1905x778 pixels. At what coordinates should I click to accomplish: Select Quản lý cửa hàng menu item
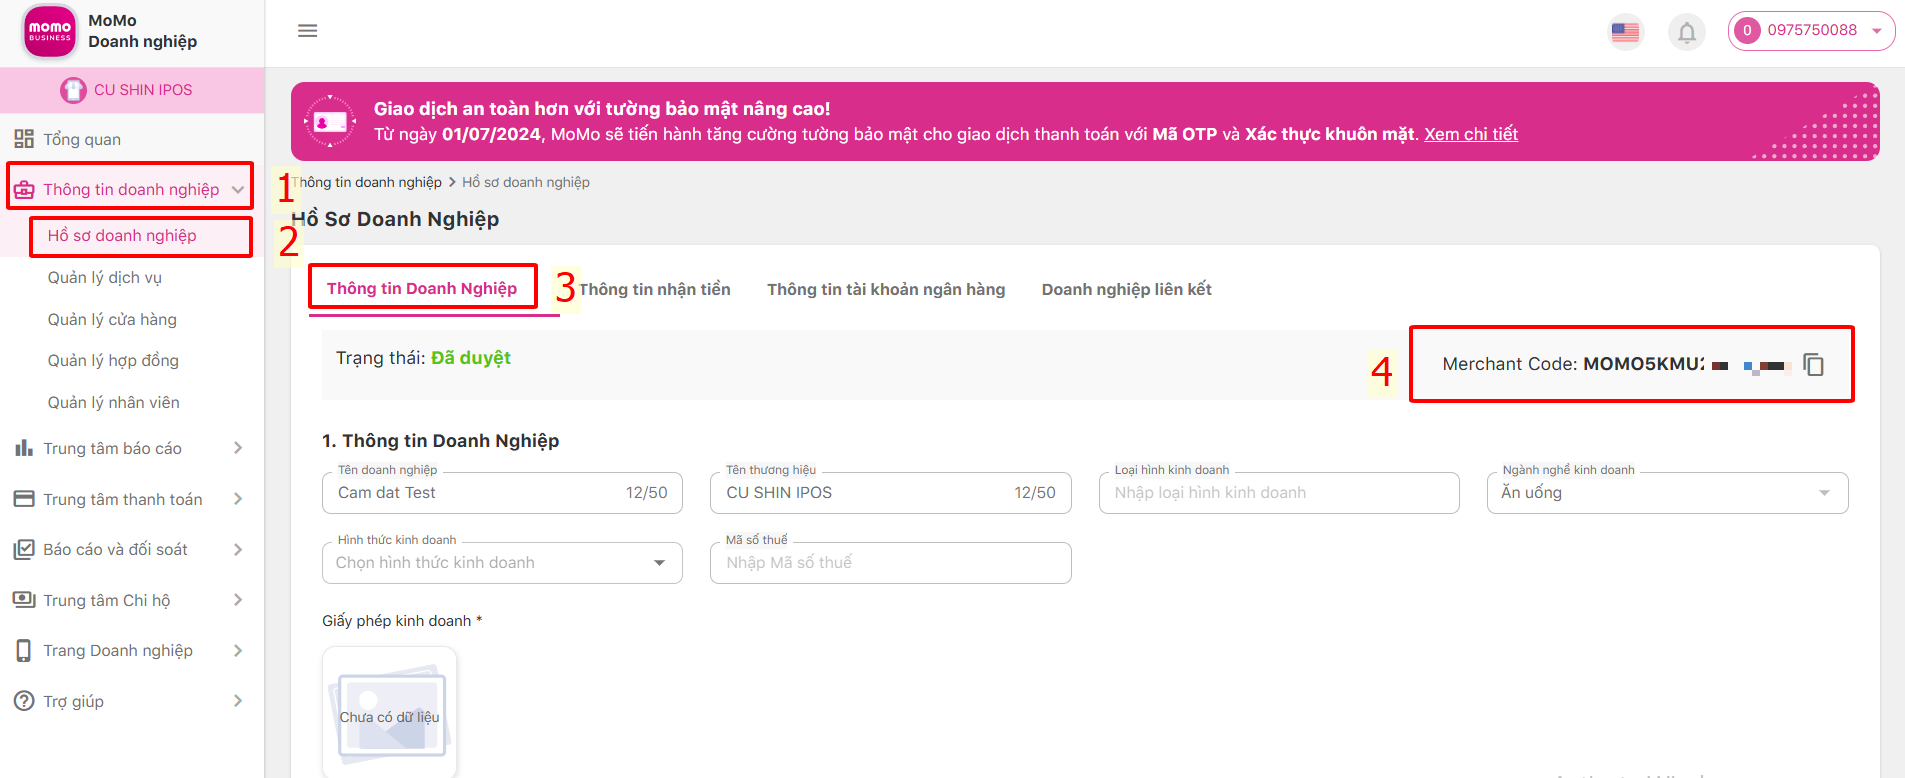tap(112, 319)
